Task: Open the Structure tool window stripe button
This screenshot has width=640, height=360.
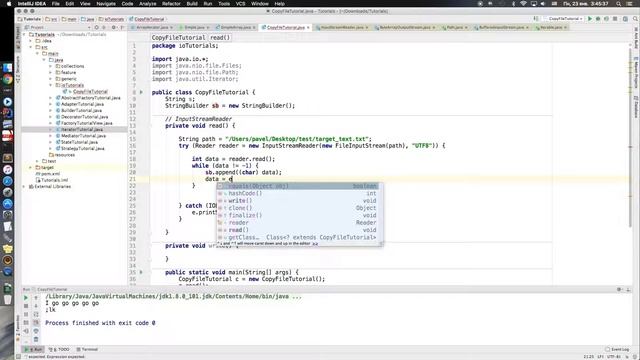Action: (18, 68)
